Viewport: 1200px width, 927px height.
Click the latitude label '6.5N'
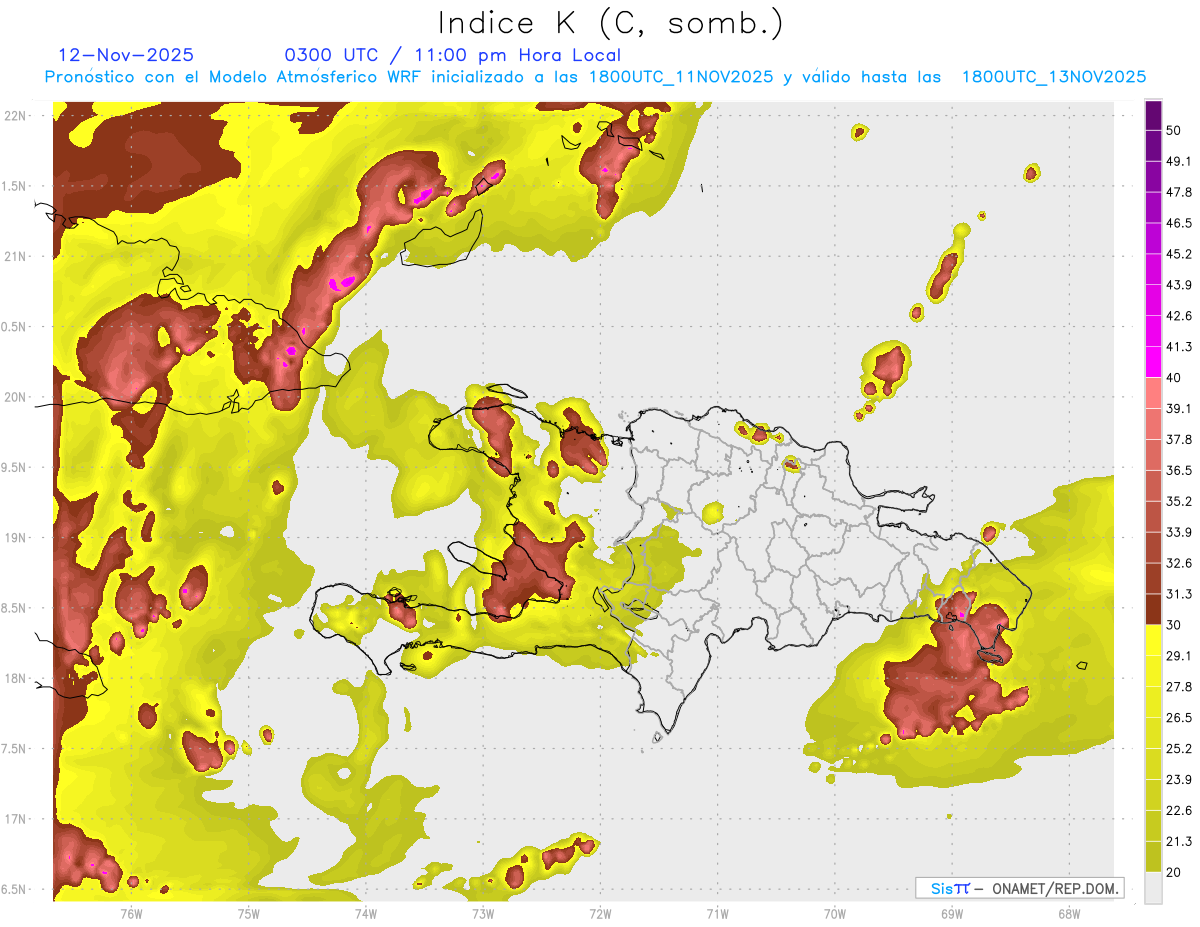click(15, 889)
